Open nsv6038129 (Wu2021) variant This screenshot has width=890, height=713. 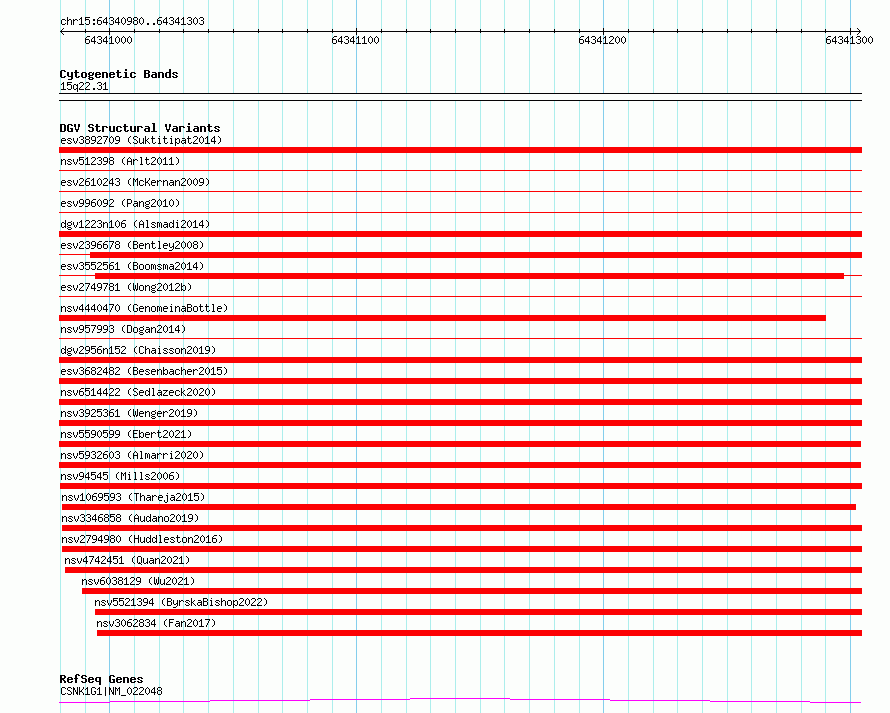138,581
